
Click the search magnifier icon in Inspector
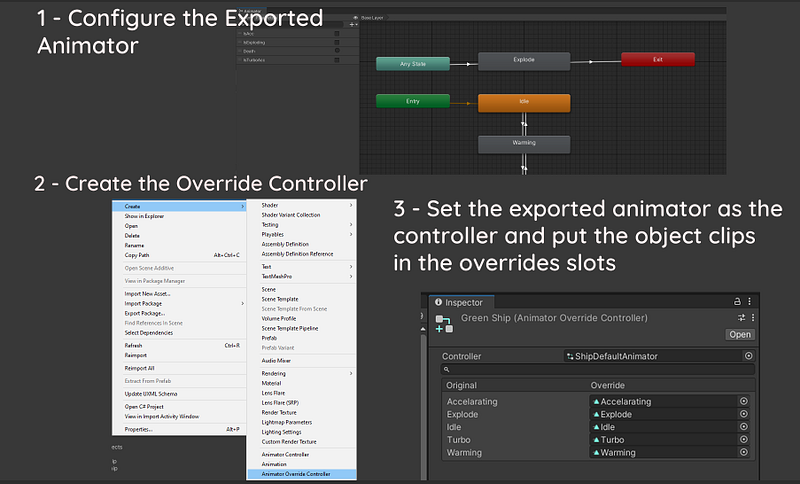pos(446,369)
